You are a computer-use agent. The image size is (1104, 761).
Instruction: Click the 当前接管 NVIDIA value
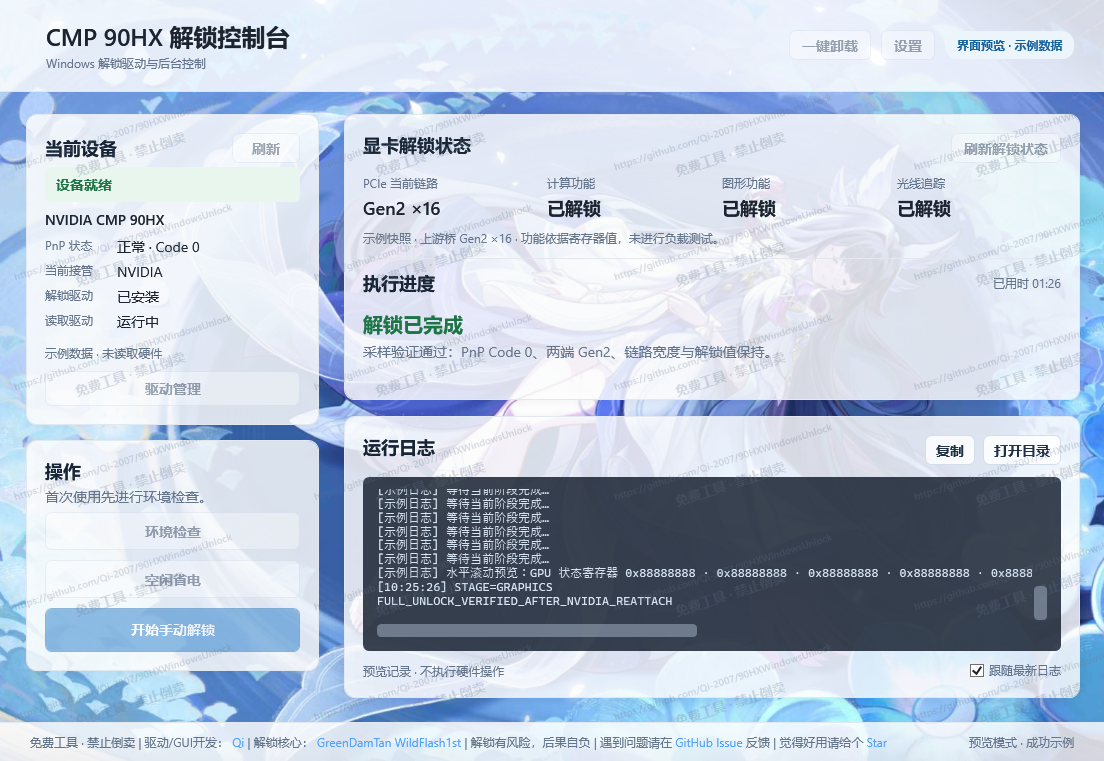click(x=139, y=272)
